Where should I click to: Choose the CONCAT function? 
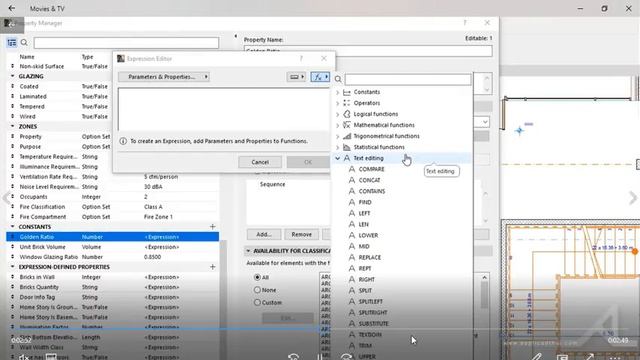click(x=369, y=180)
